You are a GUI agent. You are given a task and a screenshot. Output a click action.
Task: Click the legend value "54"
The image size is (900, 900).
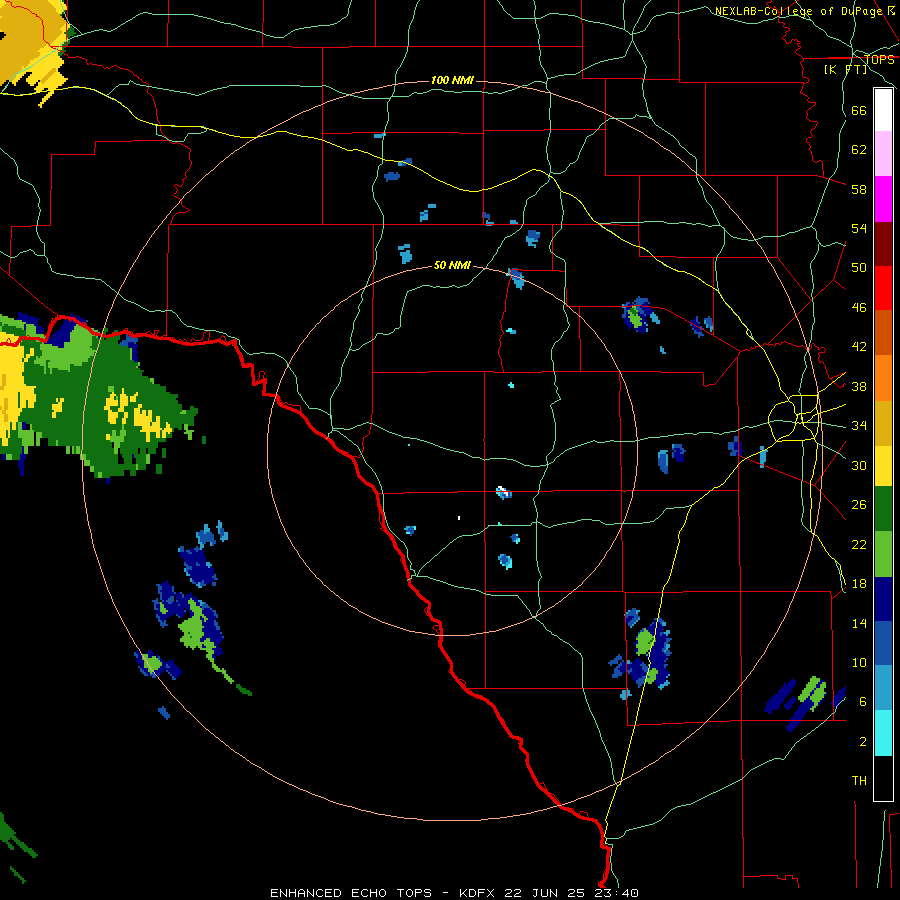pos(859,228)
